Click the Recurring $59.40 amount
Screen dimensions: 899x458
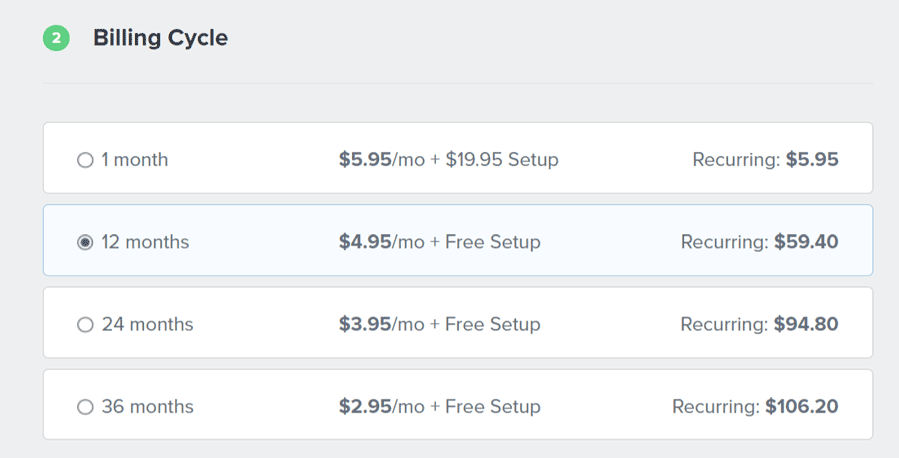(806, 242)
